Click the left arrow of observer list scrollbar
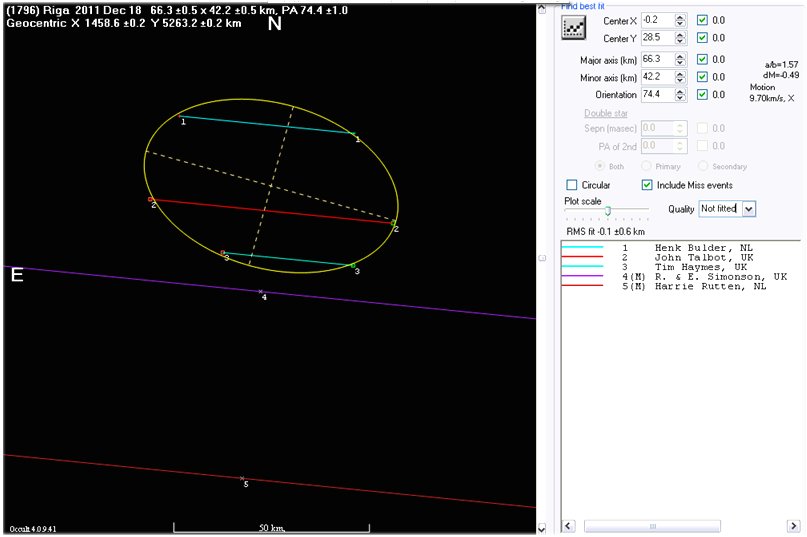Screen dimensions: 807x537 point(568,526)
